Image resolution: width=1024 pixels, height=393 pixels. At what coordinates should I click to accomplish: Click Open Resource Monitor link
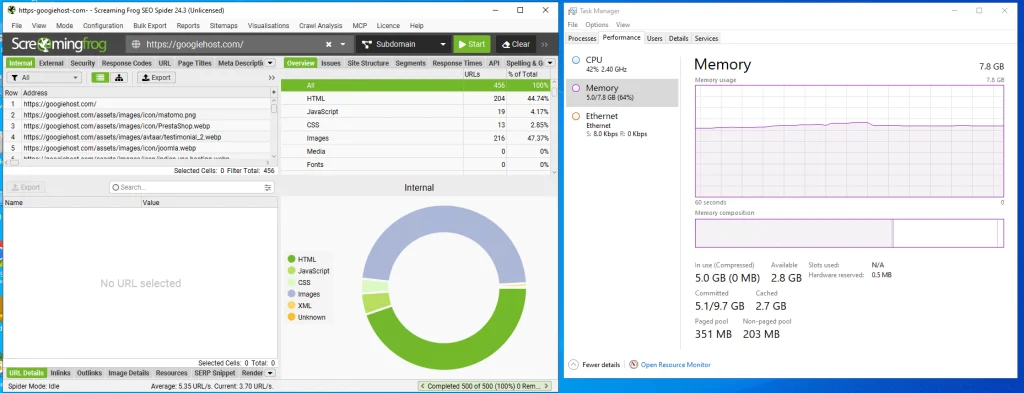675,365
